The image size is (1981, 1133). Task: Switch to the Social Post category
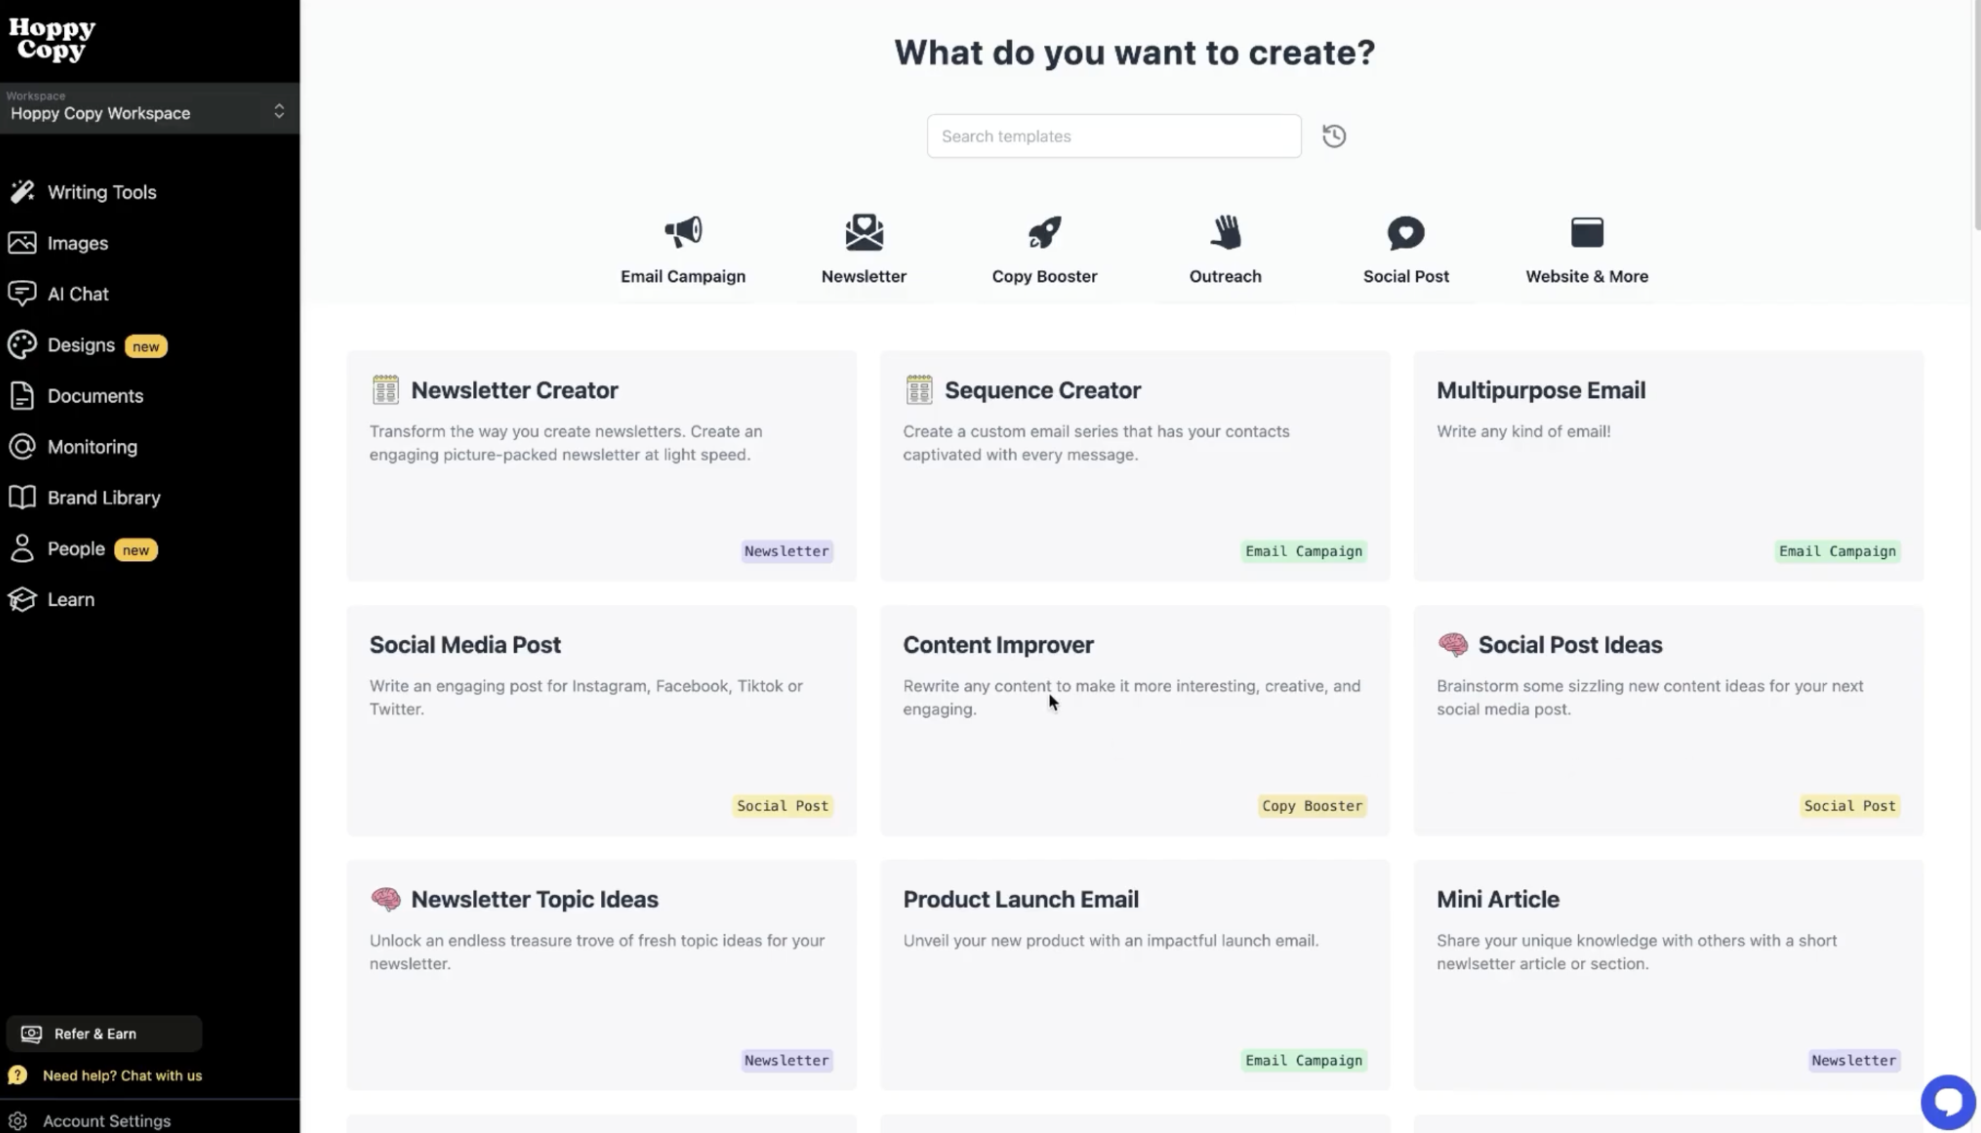click(x=1405, y=248)
